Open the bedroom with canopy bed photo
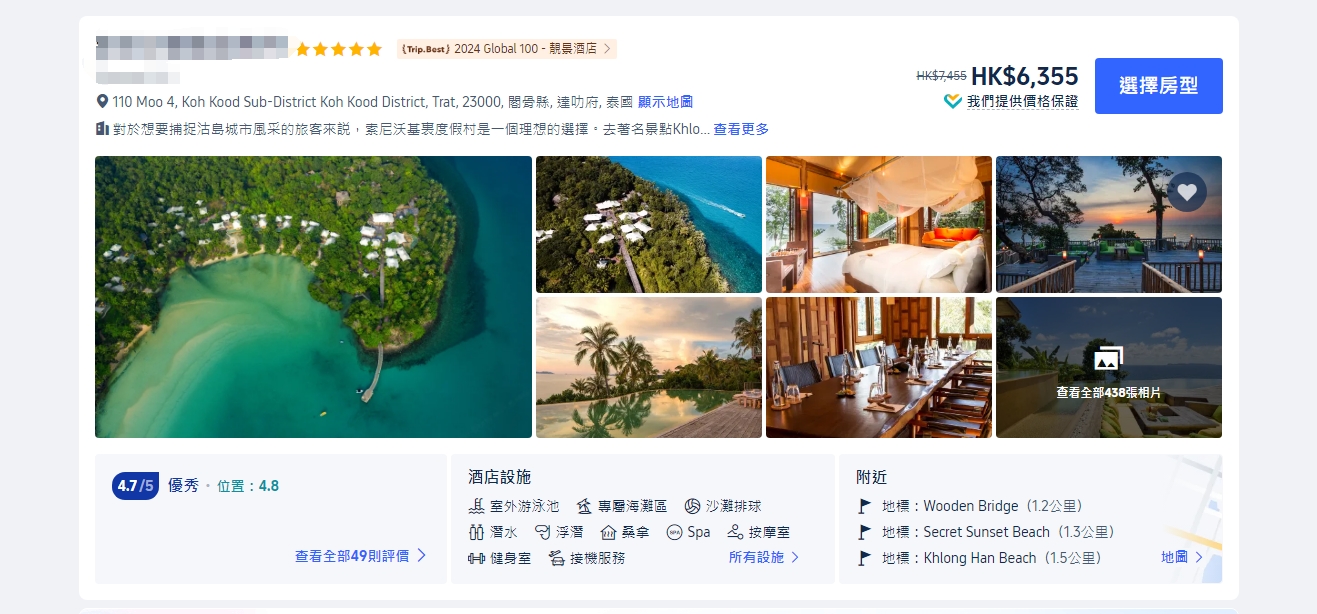 click(879, 224)
